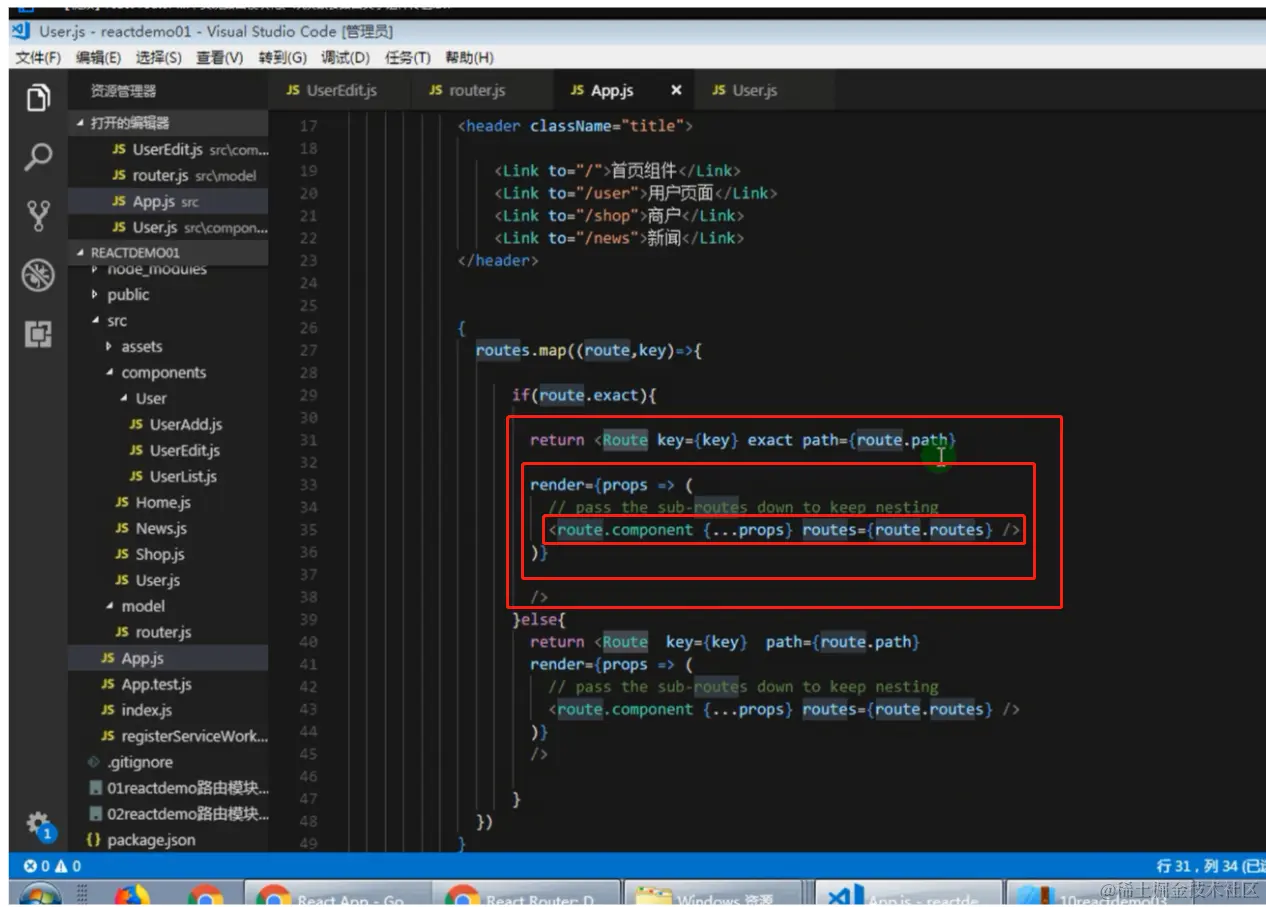
Task: Click the 行 31, 列 34 cursor position status
Action: point(1200,866)
